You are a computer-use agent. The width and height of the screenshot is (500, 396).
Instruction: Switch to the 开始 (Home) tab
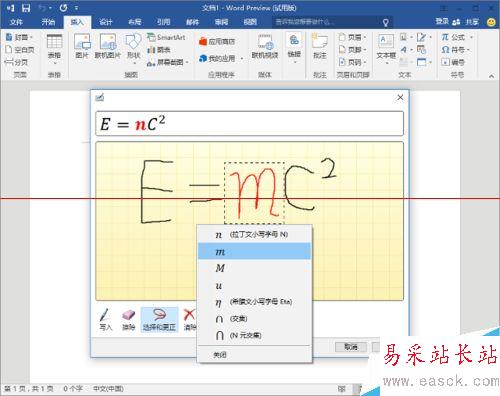(x=48, y=22)
